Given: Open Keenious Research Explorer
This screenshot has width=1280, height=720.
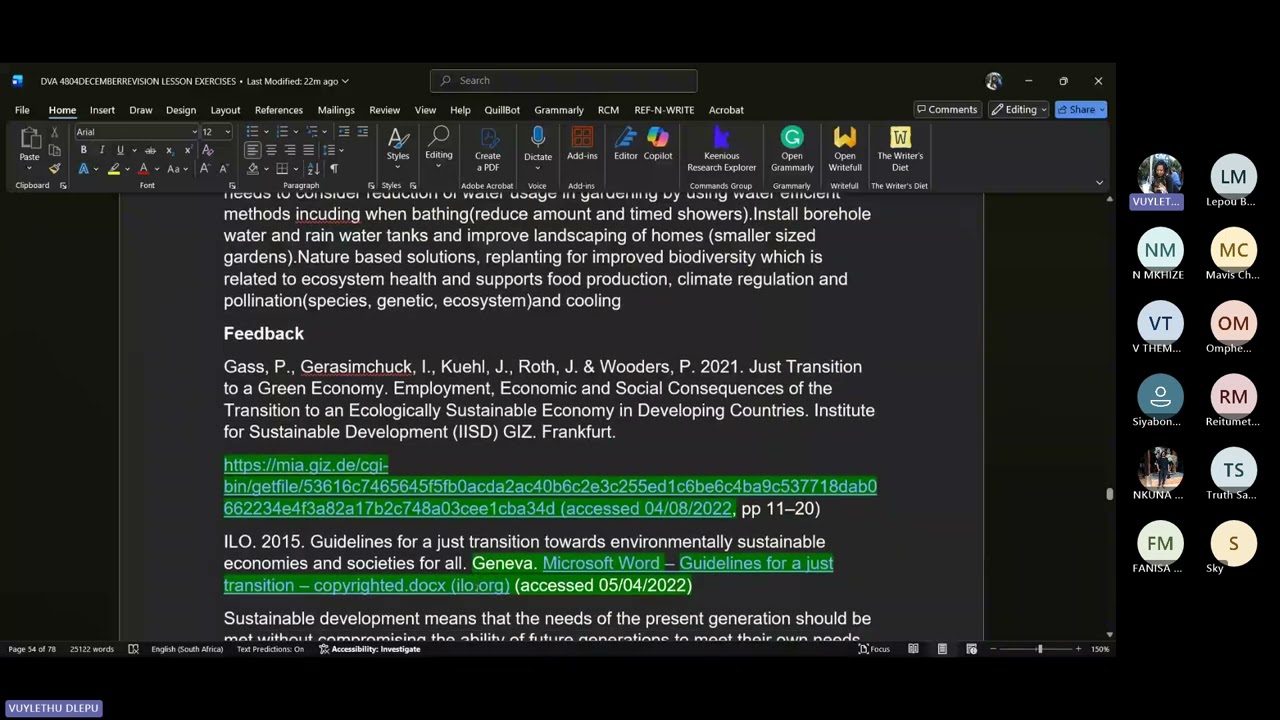Looking at the screenshot, I should [721, 149].
